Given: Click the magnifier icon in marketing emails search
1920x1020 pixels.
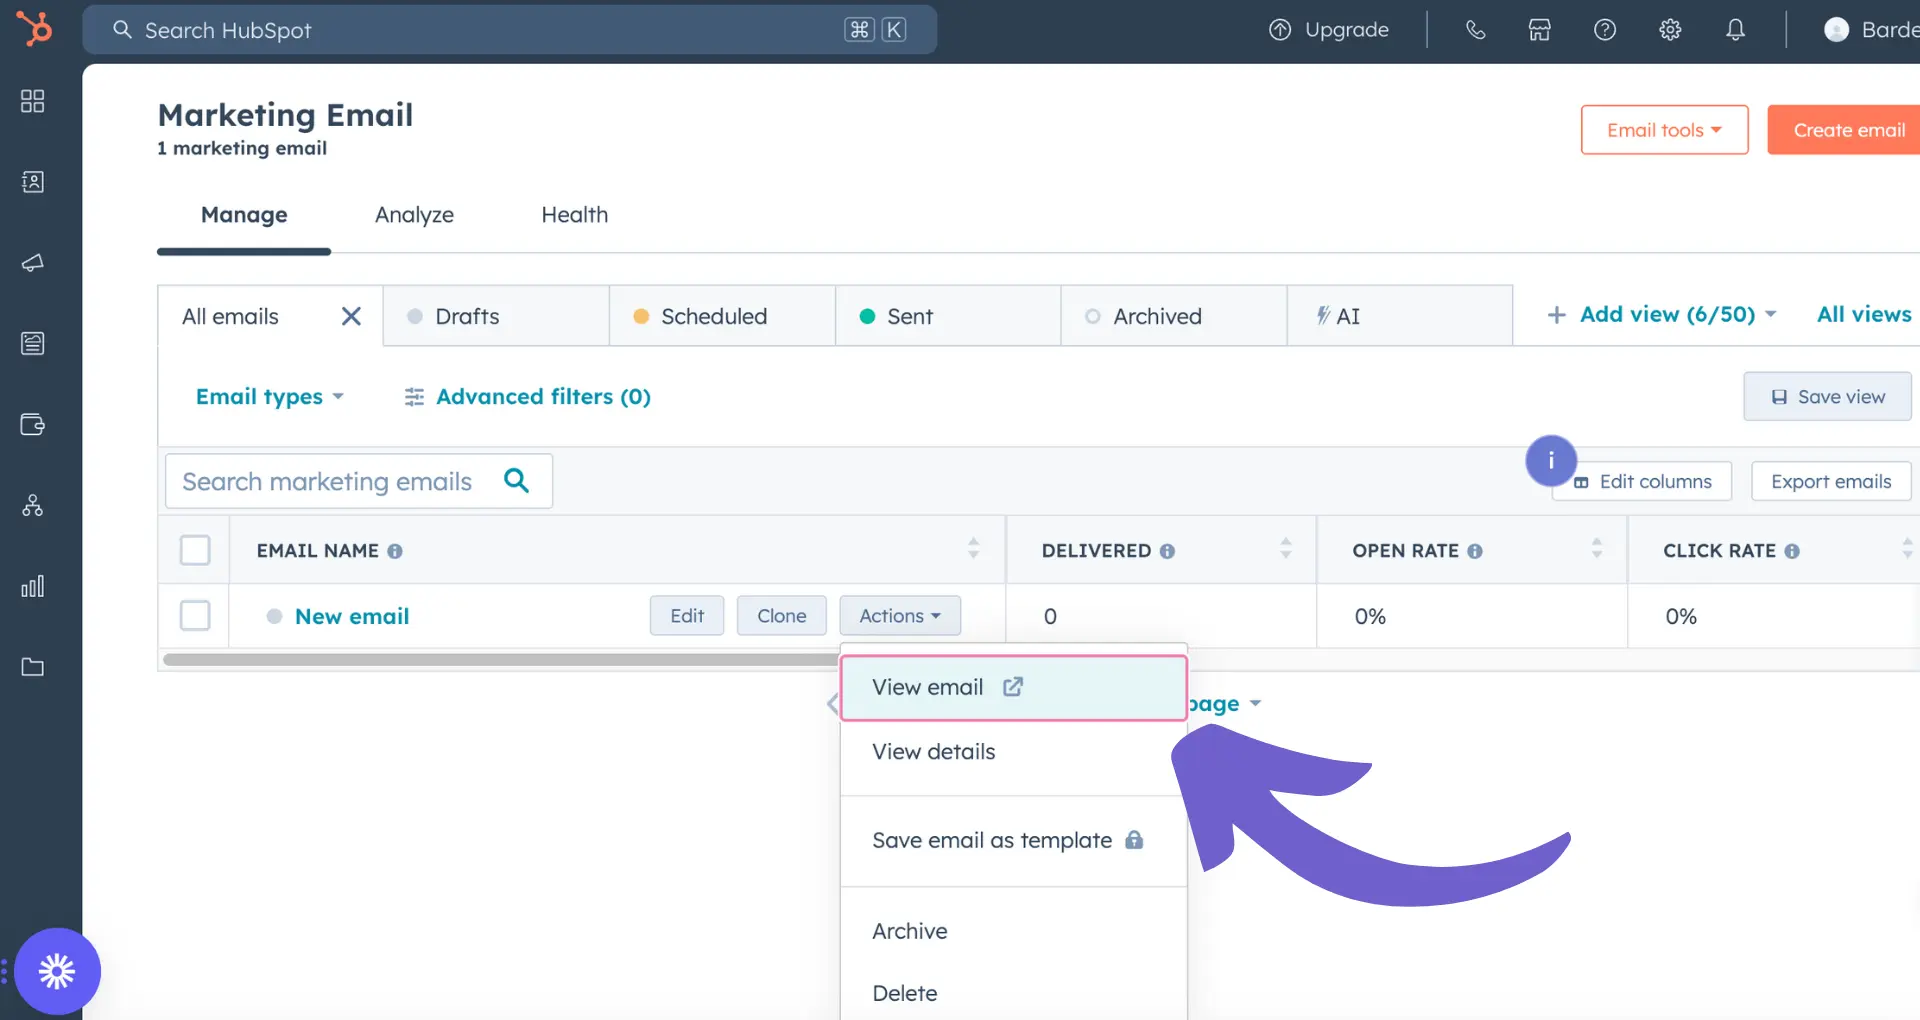Looking at the screenshot, I should 517,481.
